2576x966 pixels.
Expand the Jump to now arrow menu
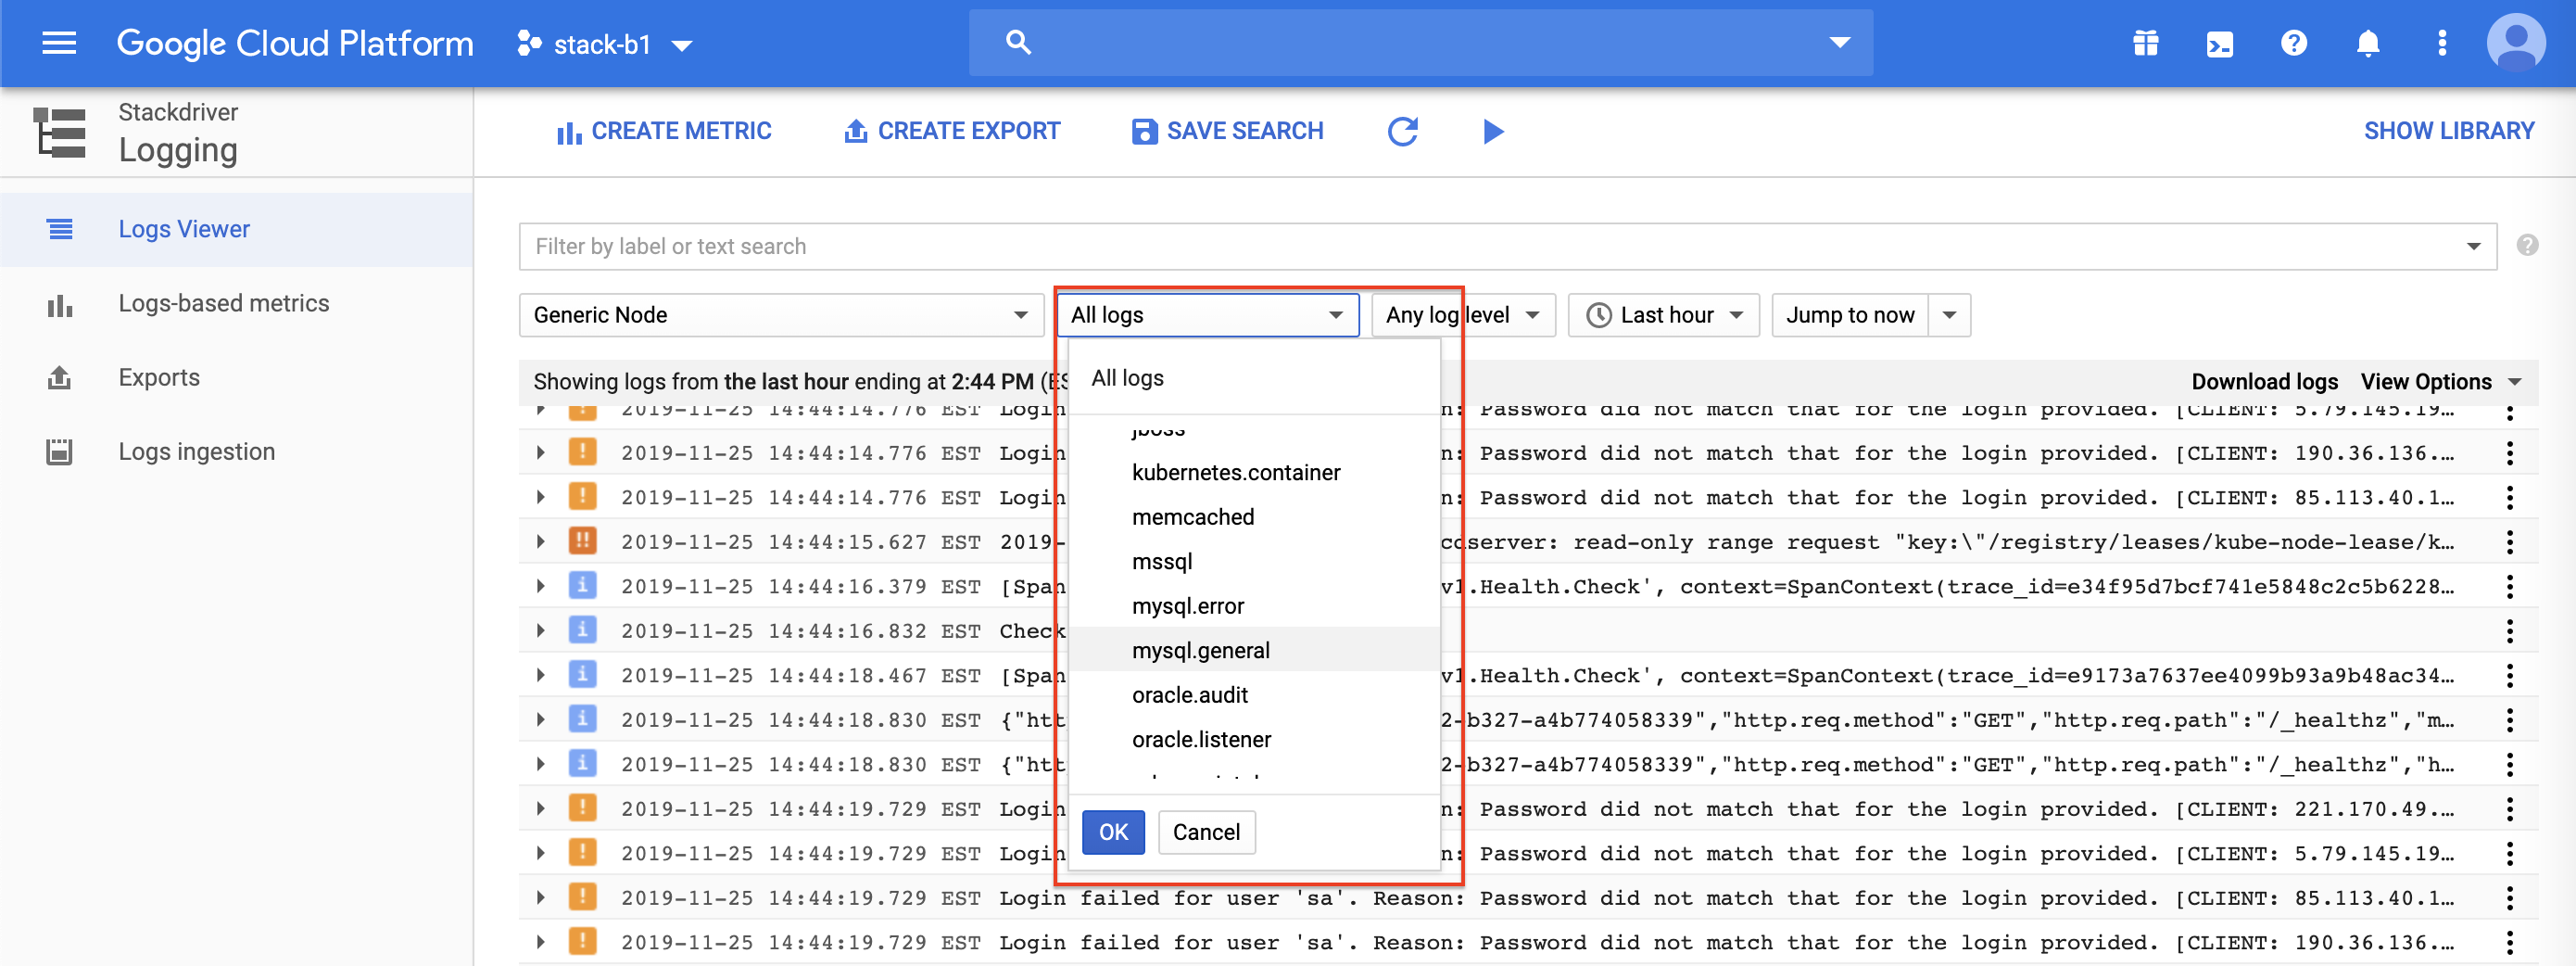(1949, 315)
